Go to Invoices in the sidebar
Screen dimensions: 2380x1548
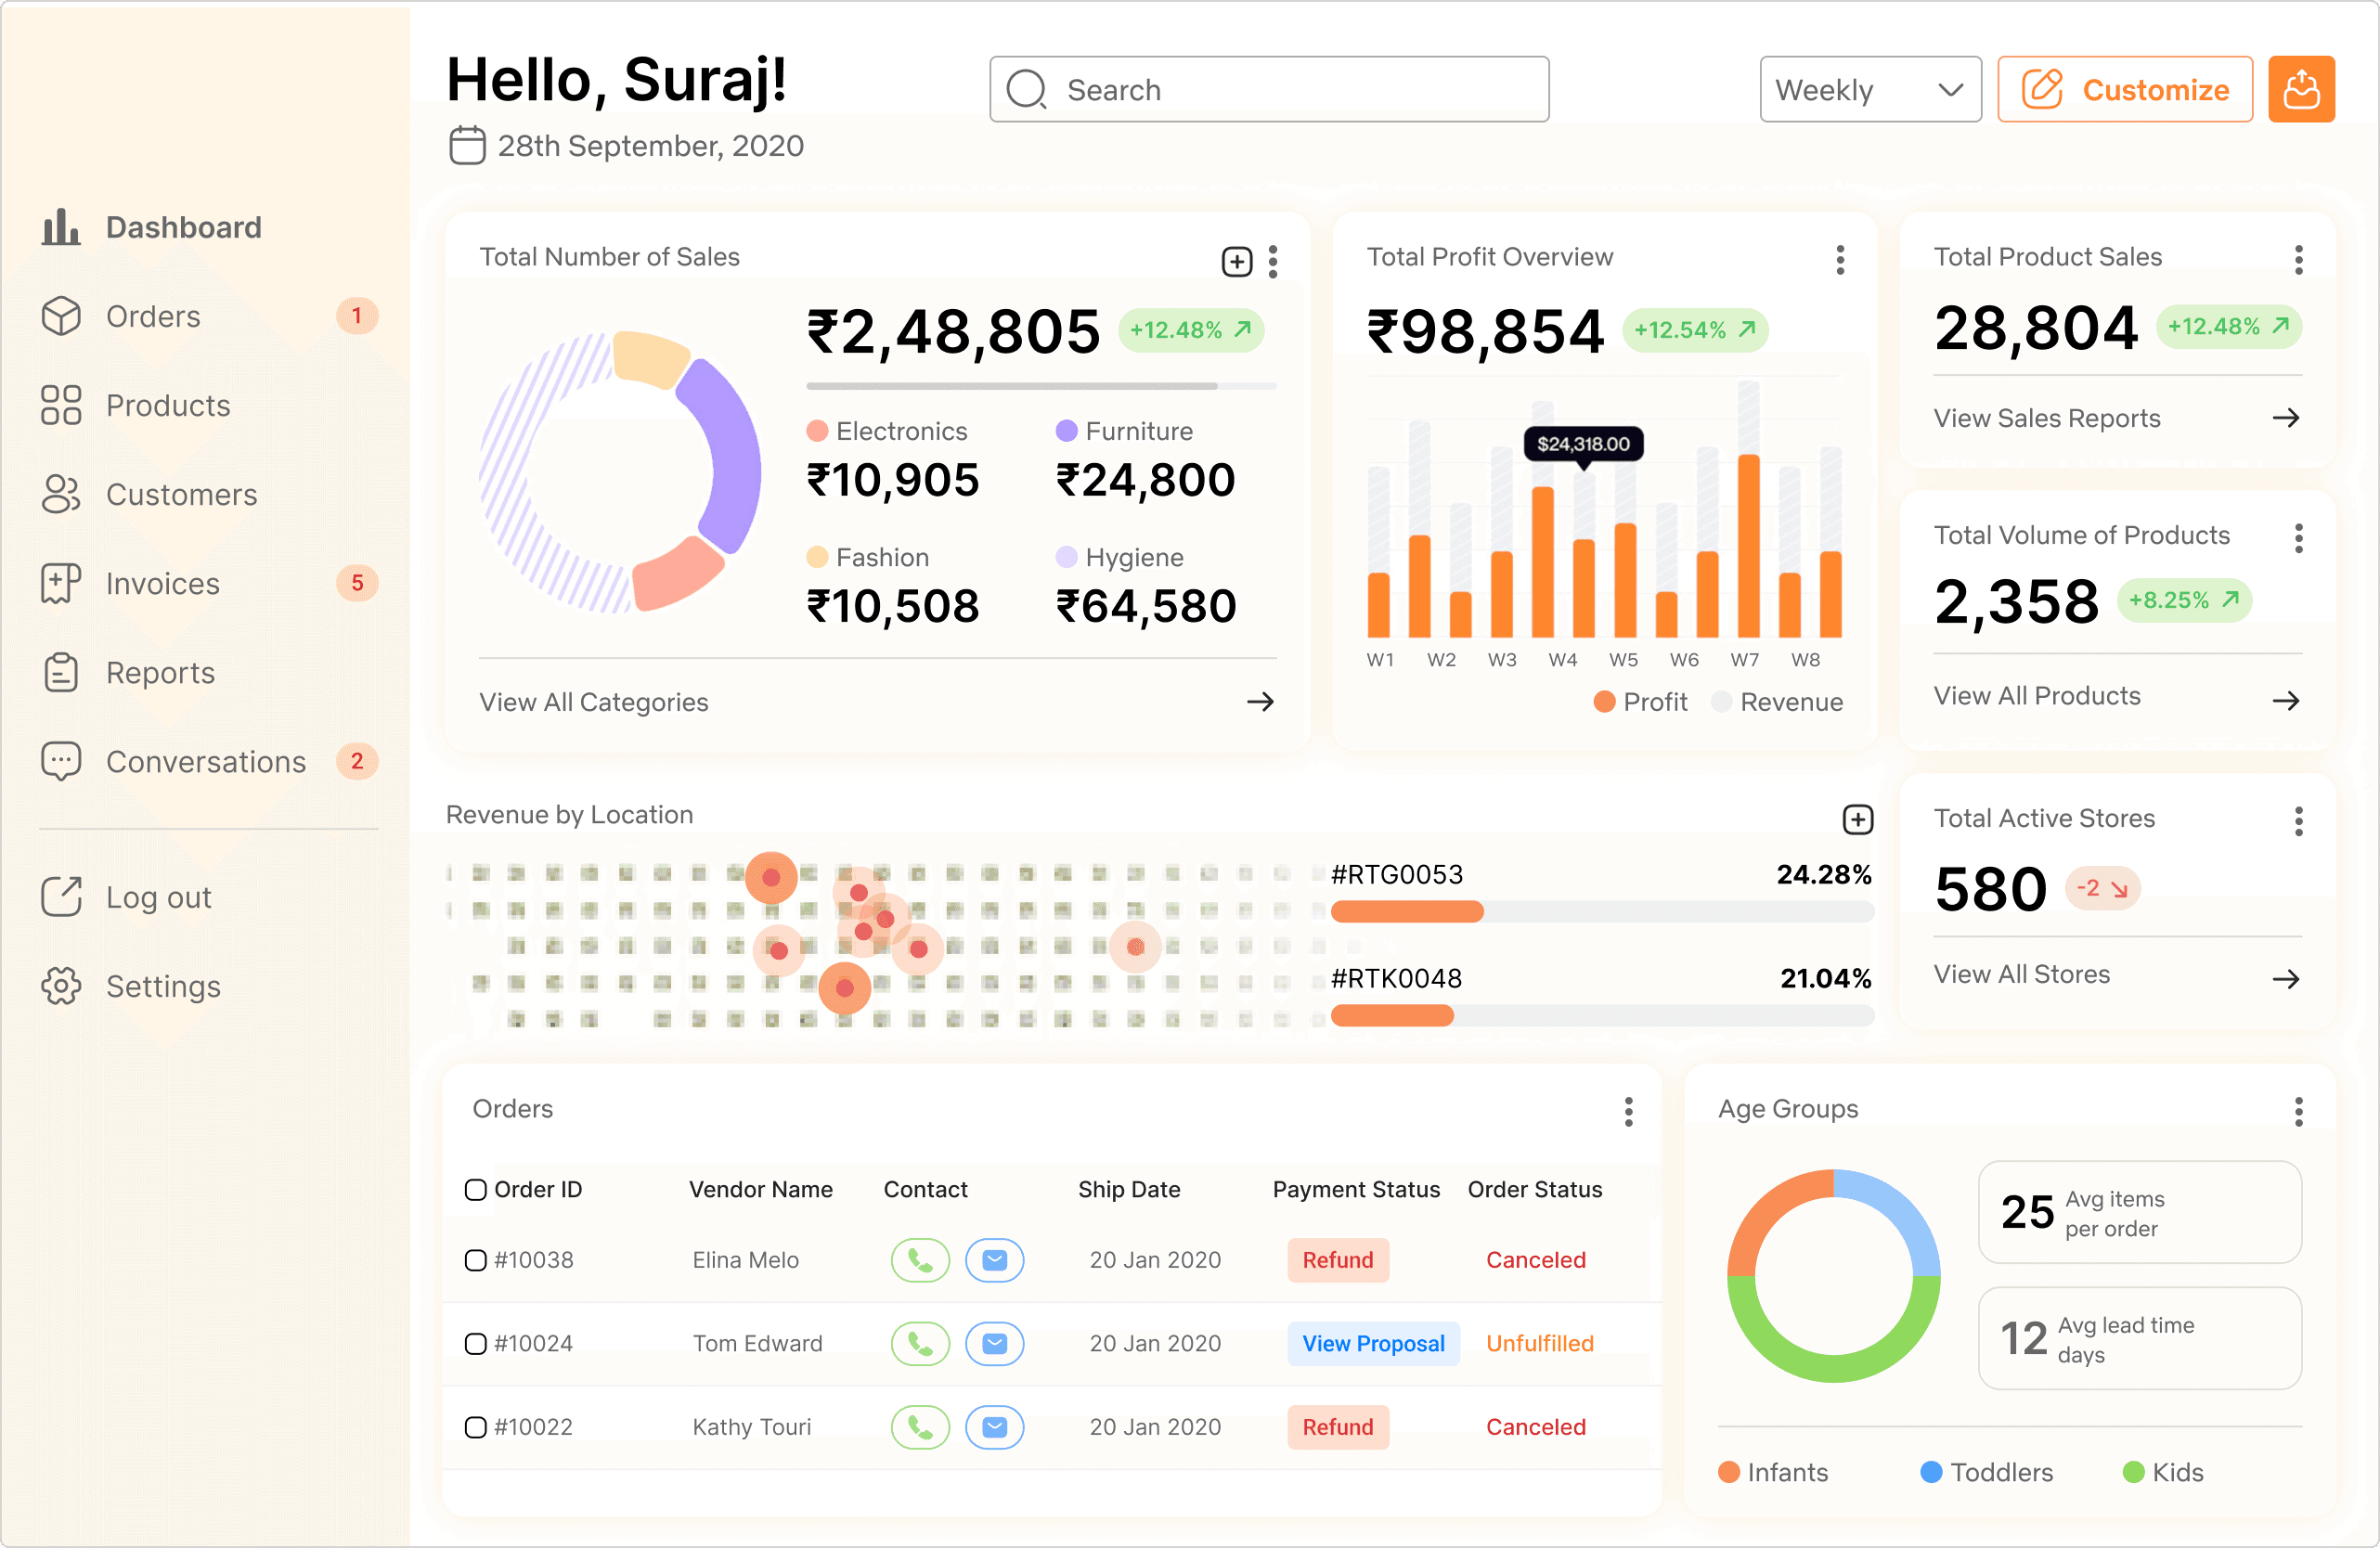pyautogui.click(x=162, y=583)
